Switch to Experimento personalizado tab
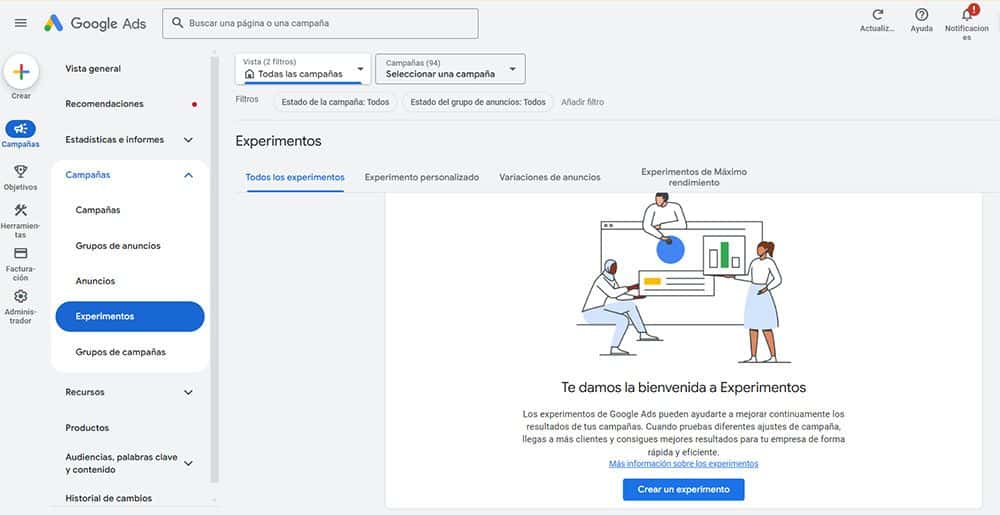This screenshot has height=515, width=1000. point(422,177)
